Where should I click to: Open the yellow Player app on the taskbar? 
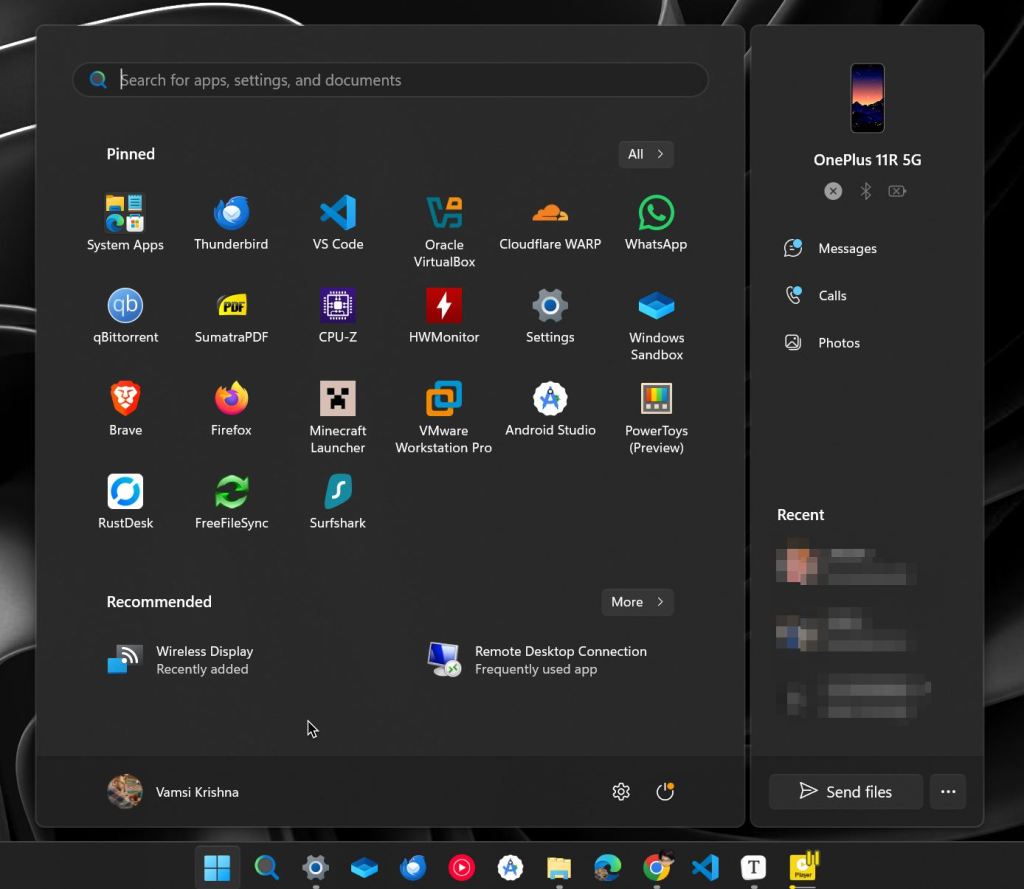pos(803,867)
